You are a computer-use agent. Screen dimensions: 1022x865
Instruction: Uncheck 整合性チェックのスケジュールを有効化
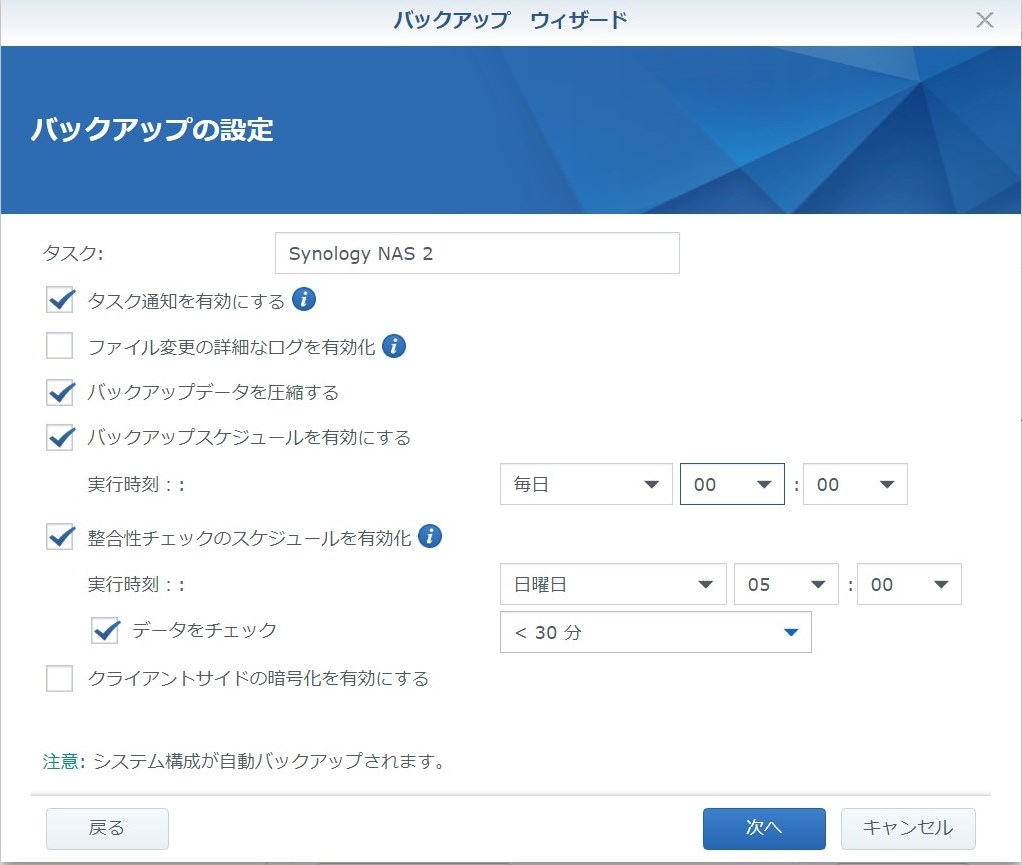click(61, 538)
